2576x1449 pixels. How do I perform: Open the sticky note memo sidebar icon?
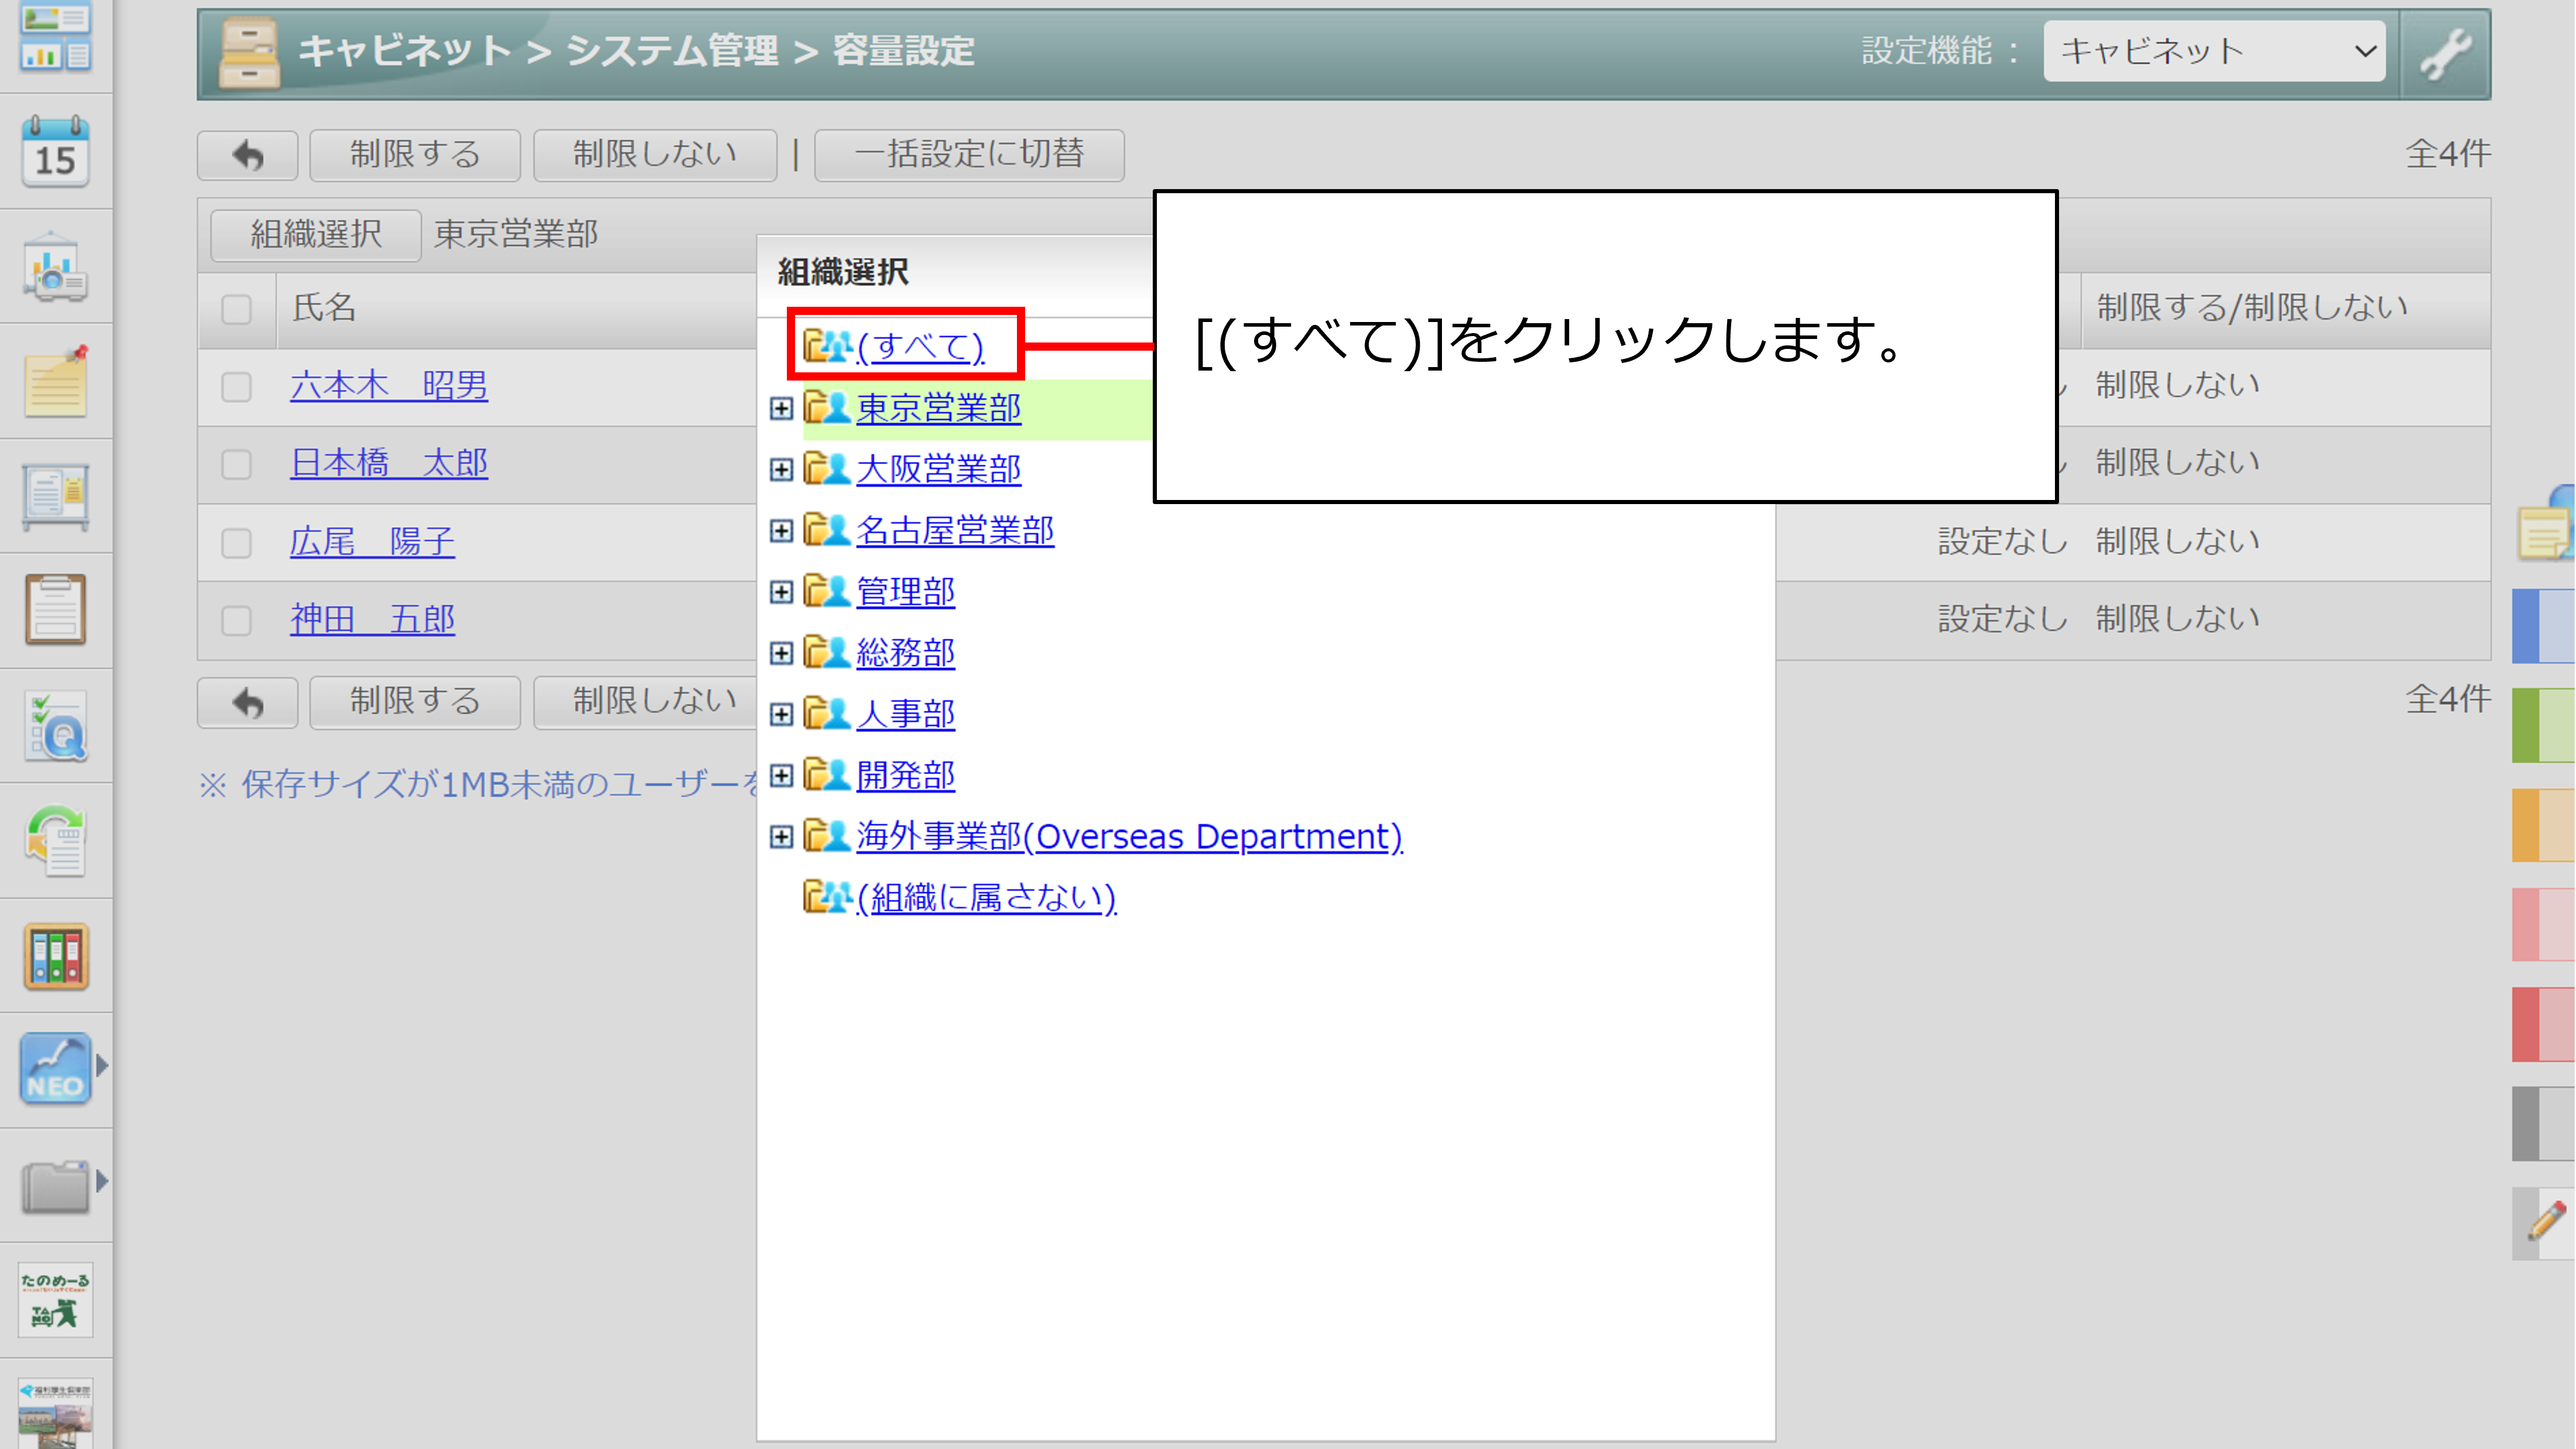(x=55, y=383)
